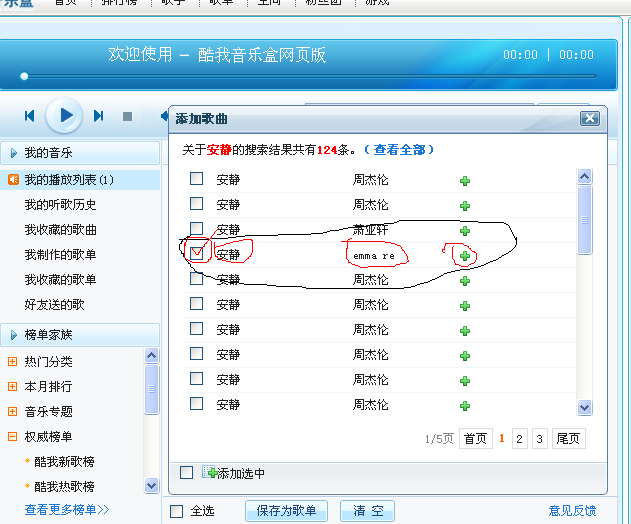631x524 pixels.
Task: Click 查看更多榜单>> link
Action: pyautogui.click(x=66, y=510)
